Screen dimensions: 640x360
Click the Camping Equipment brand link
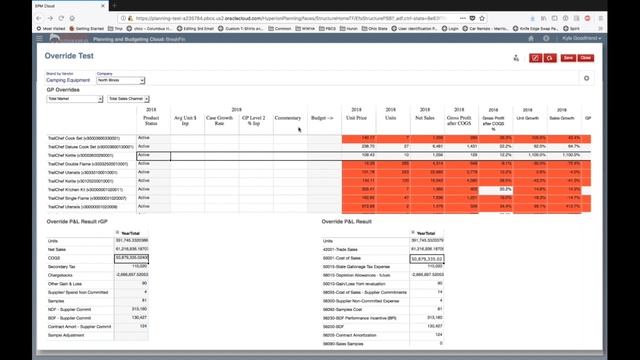tap(68, 80)
